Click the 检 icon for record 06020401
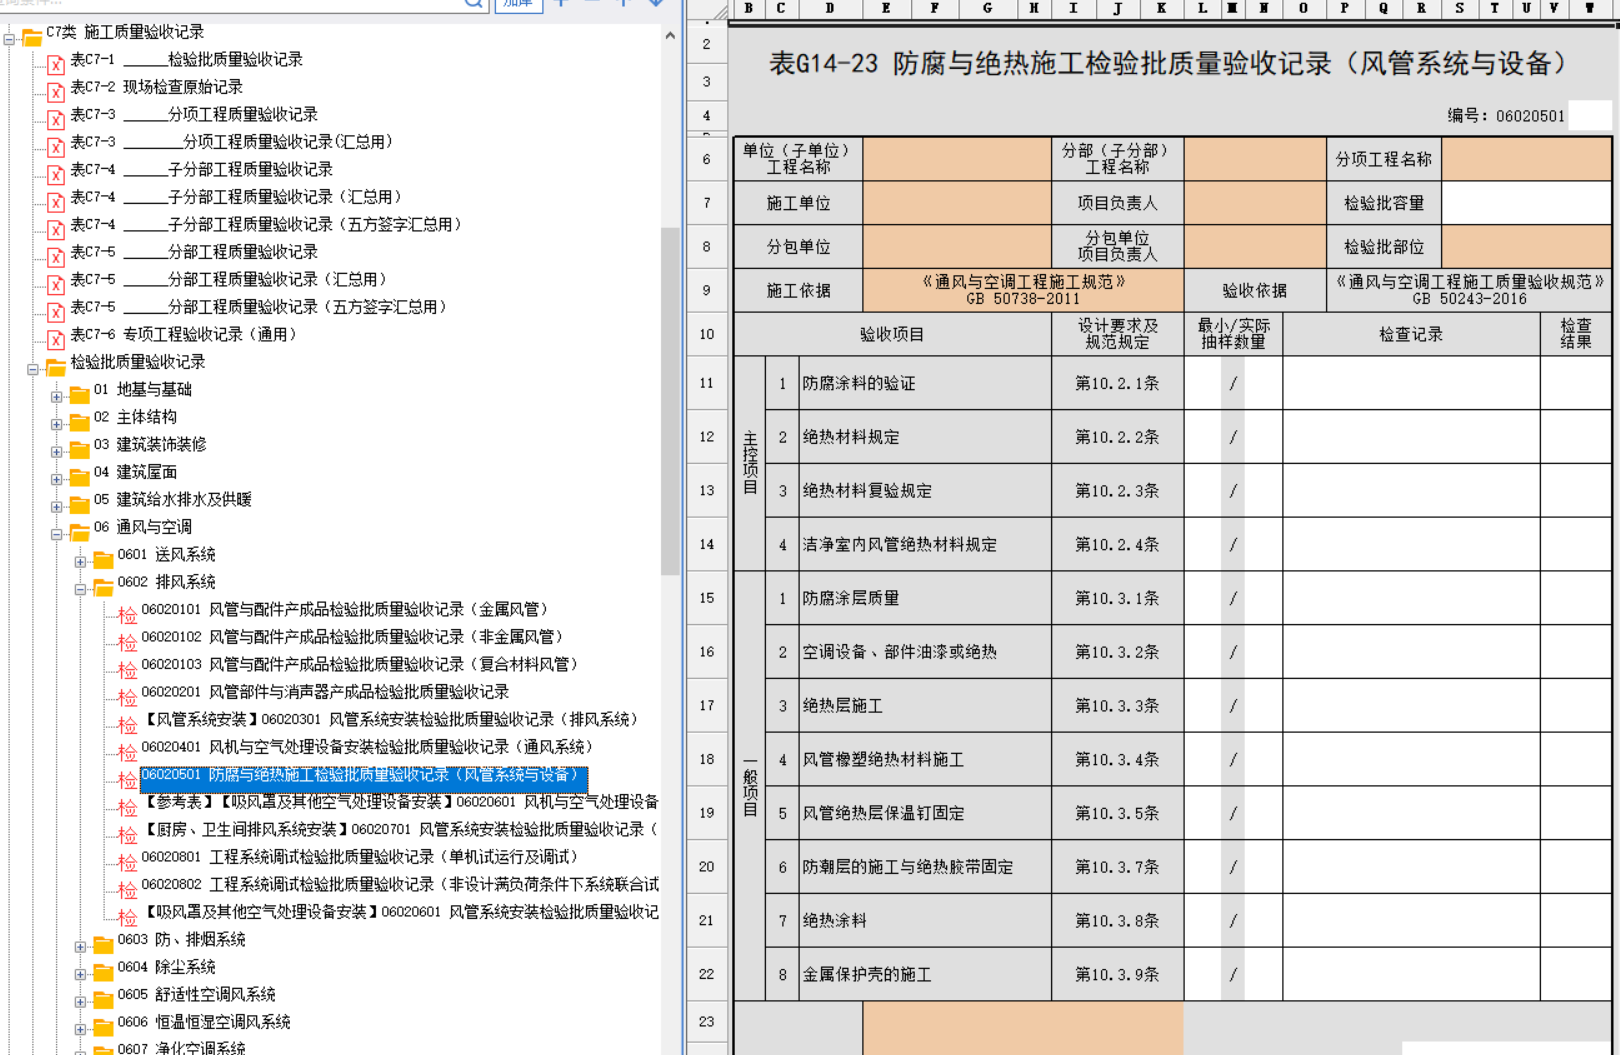Screen dimensions: 1620x1055 click(127, 752)
